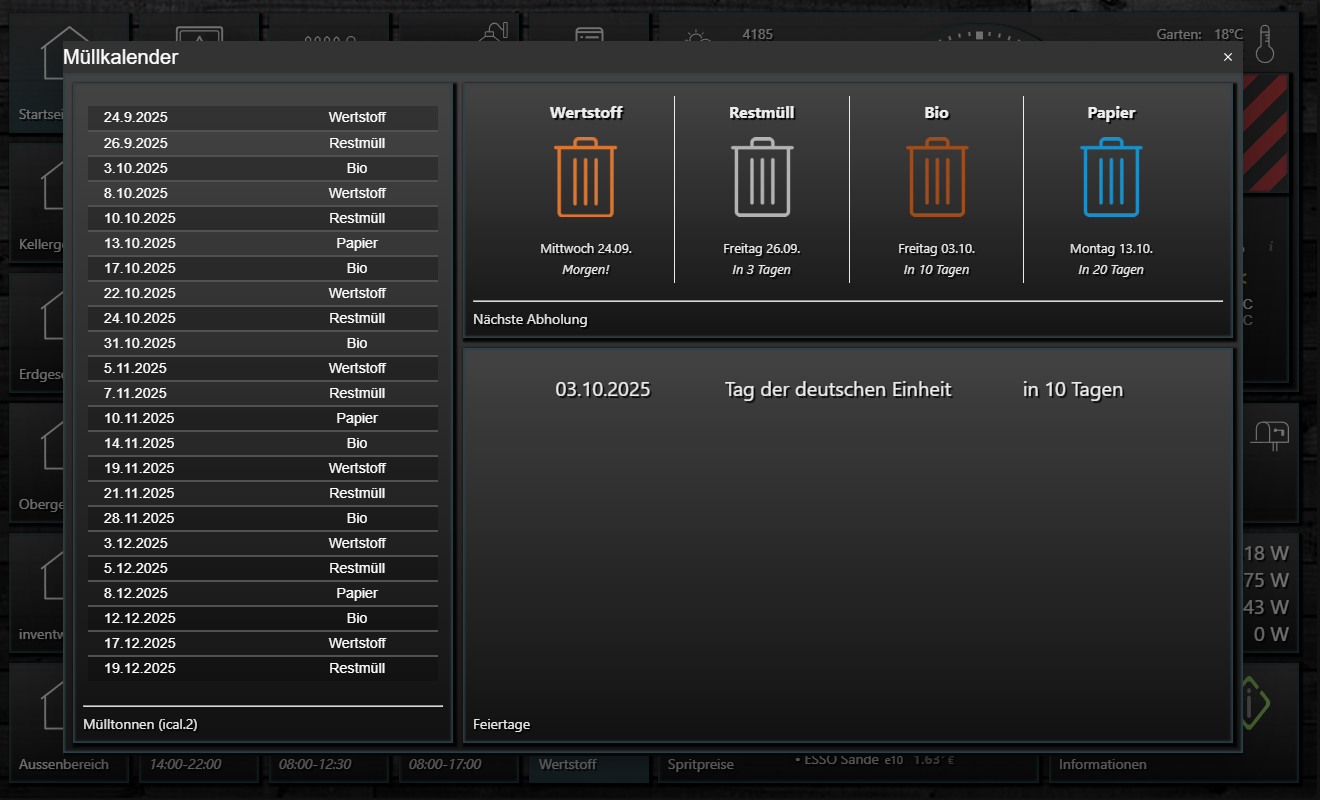The height and width of the screenshot is (800, 1320).
Task: Click the Mittwoch 24.09. pickup date text
Action: pyautogui.click(x=586, y=249)
